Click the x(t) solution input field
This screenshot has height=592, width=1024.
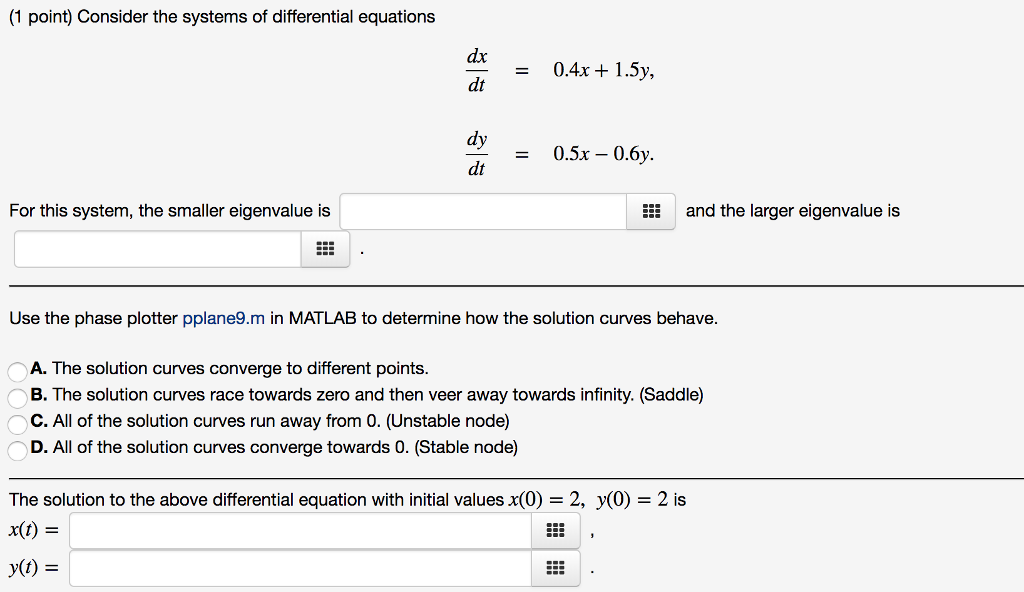300,530
